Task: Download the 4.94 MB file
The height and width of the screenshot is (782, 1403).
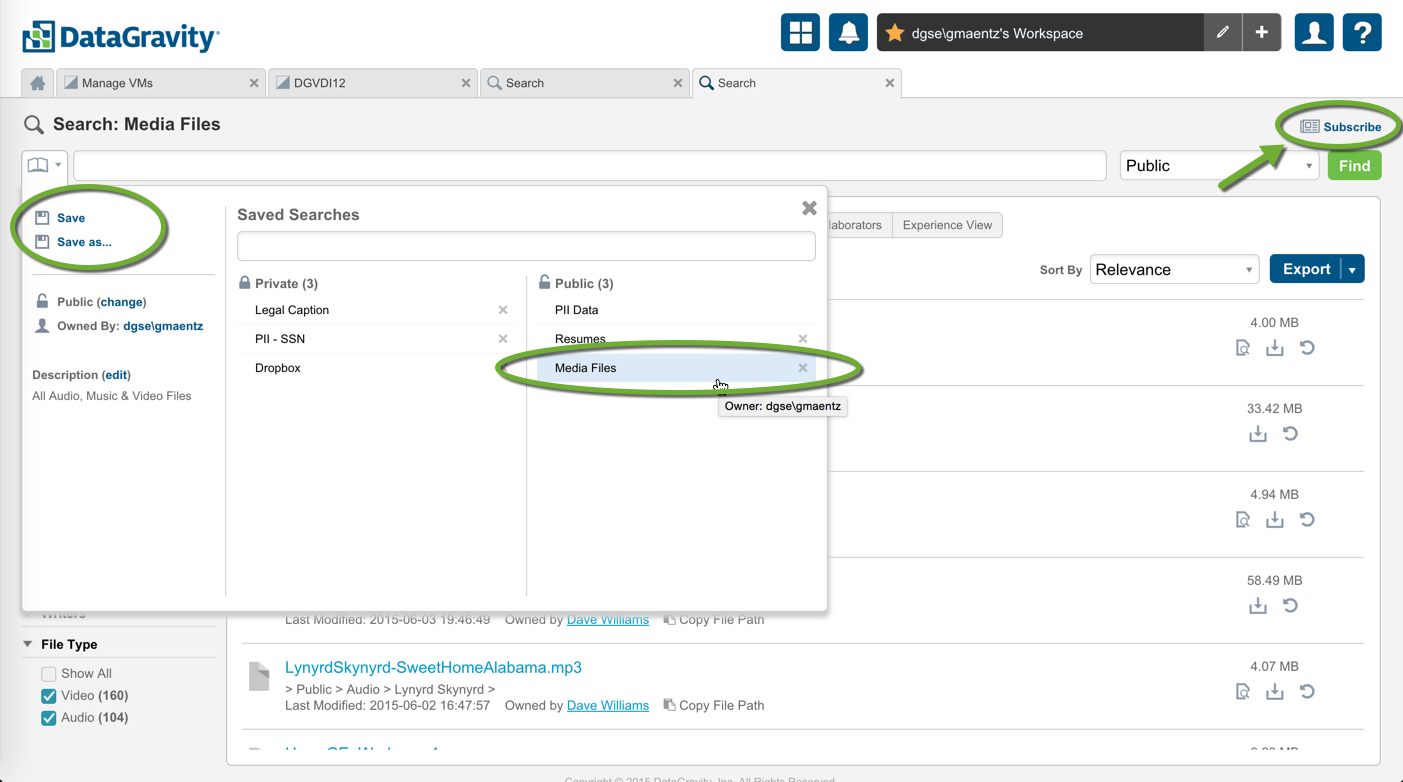Action: point(1274,520)
